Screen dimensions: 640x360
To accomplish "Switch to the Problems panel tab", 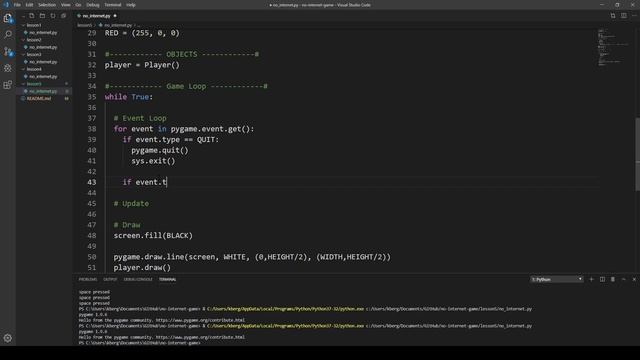I will click(x=88, y=280).
